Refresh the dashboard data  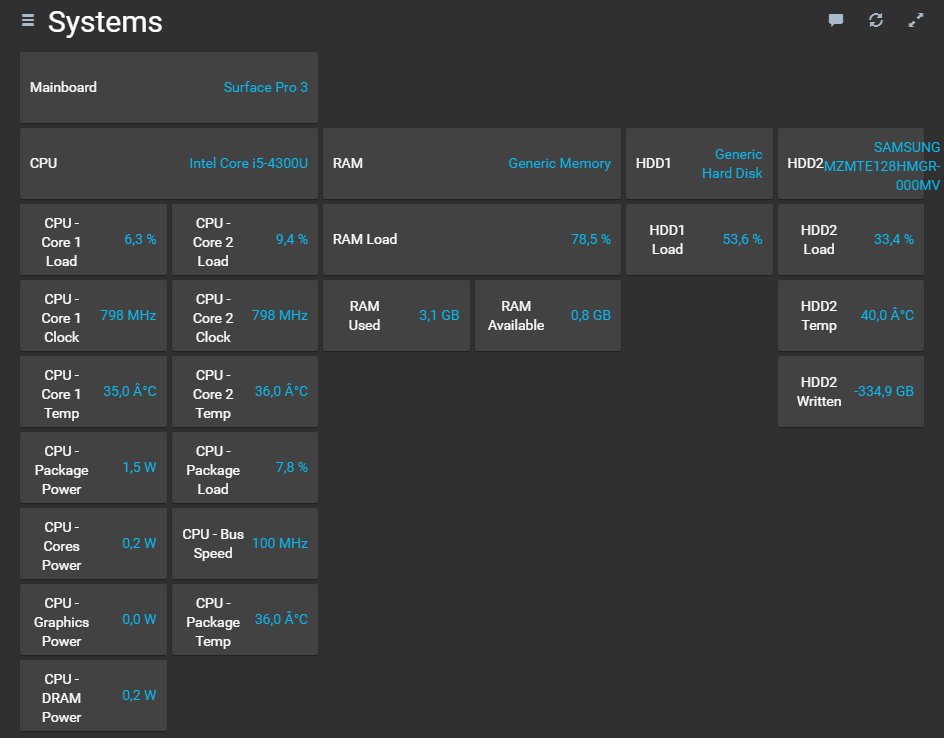(875, 20)
